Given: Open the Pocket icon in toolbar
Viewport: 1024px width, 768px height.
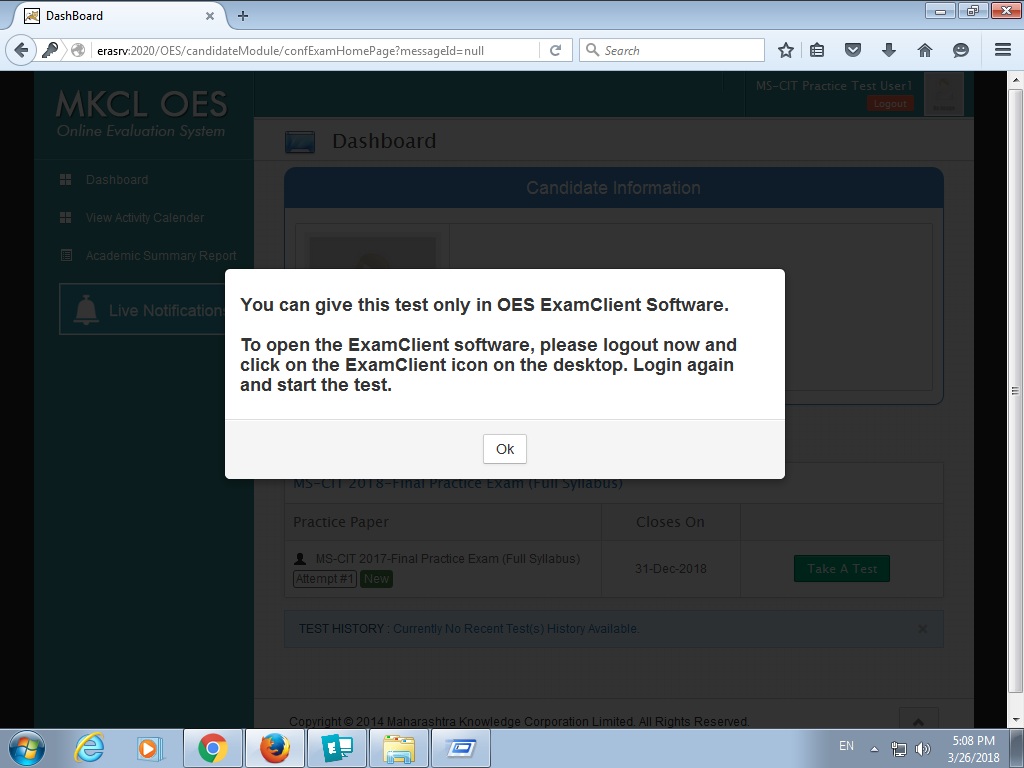Looking at the screenshot, I should point(853,50).
